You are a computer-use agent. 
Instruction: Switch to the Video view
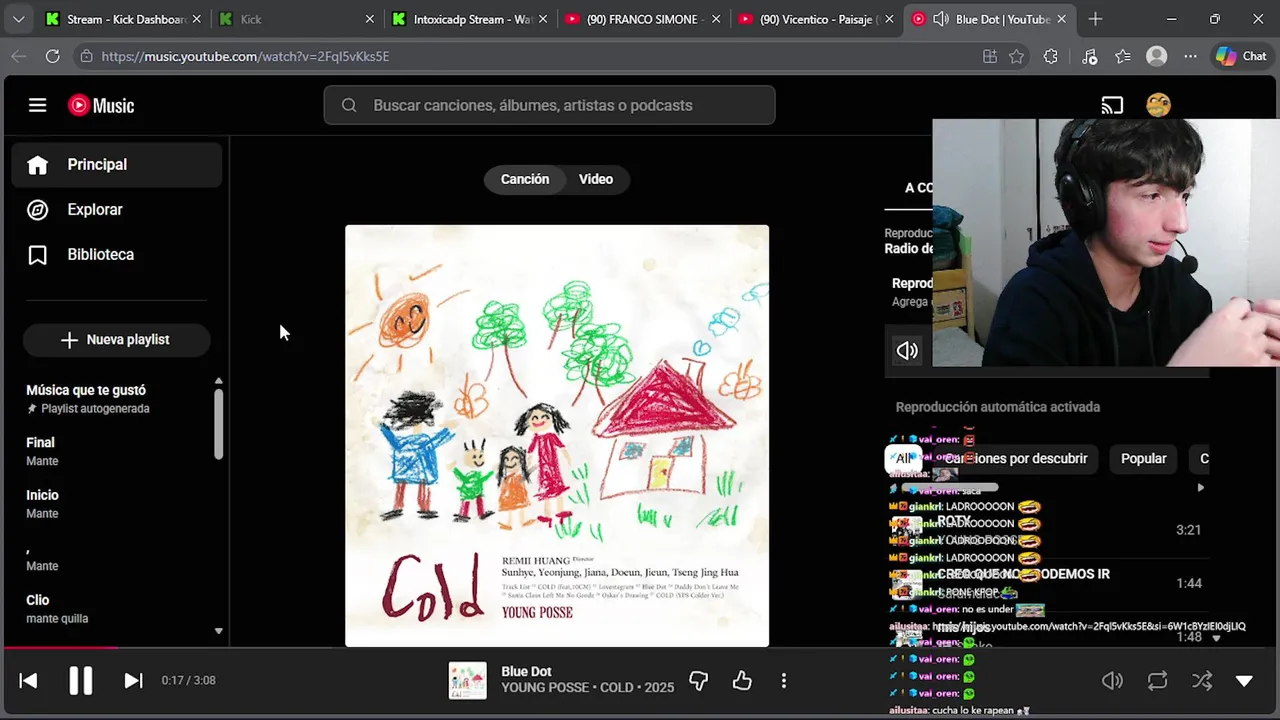[x=596, y=179]
